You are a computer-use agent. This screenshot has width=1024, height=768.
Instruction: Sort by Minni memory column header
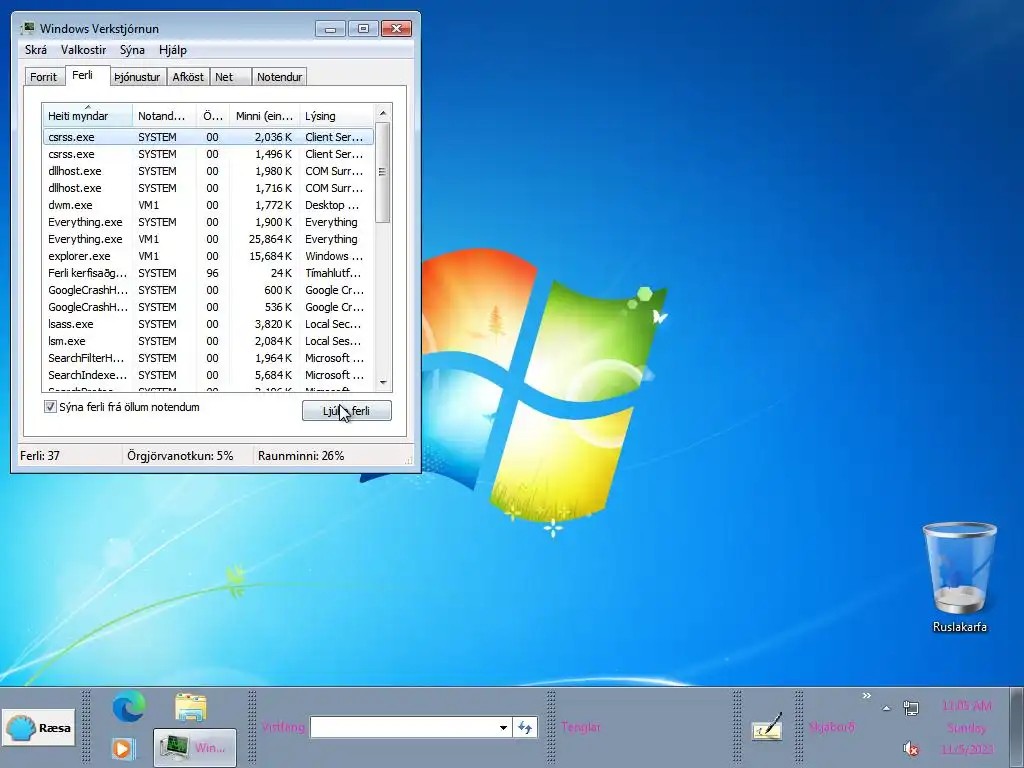264,116
